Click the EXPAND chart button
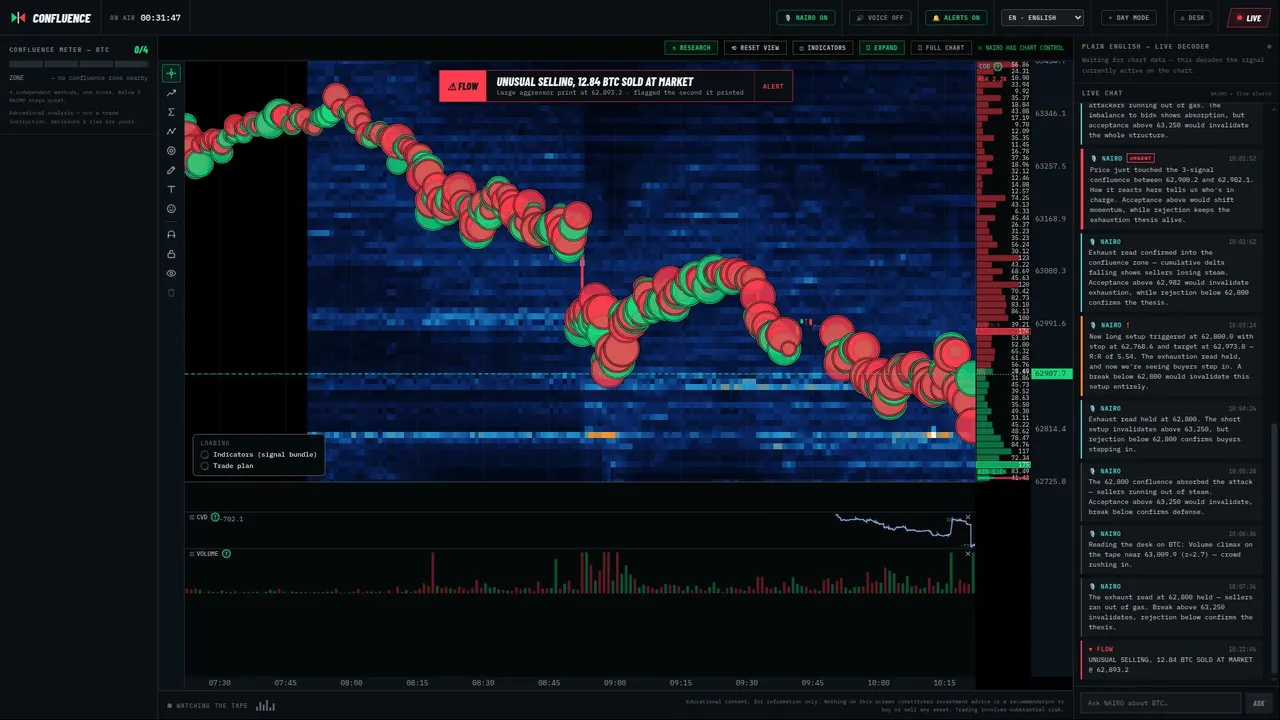 [x=882, y=48]
